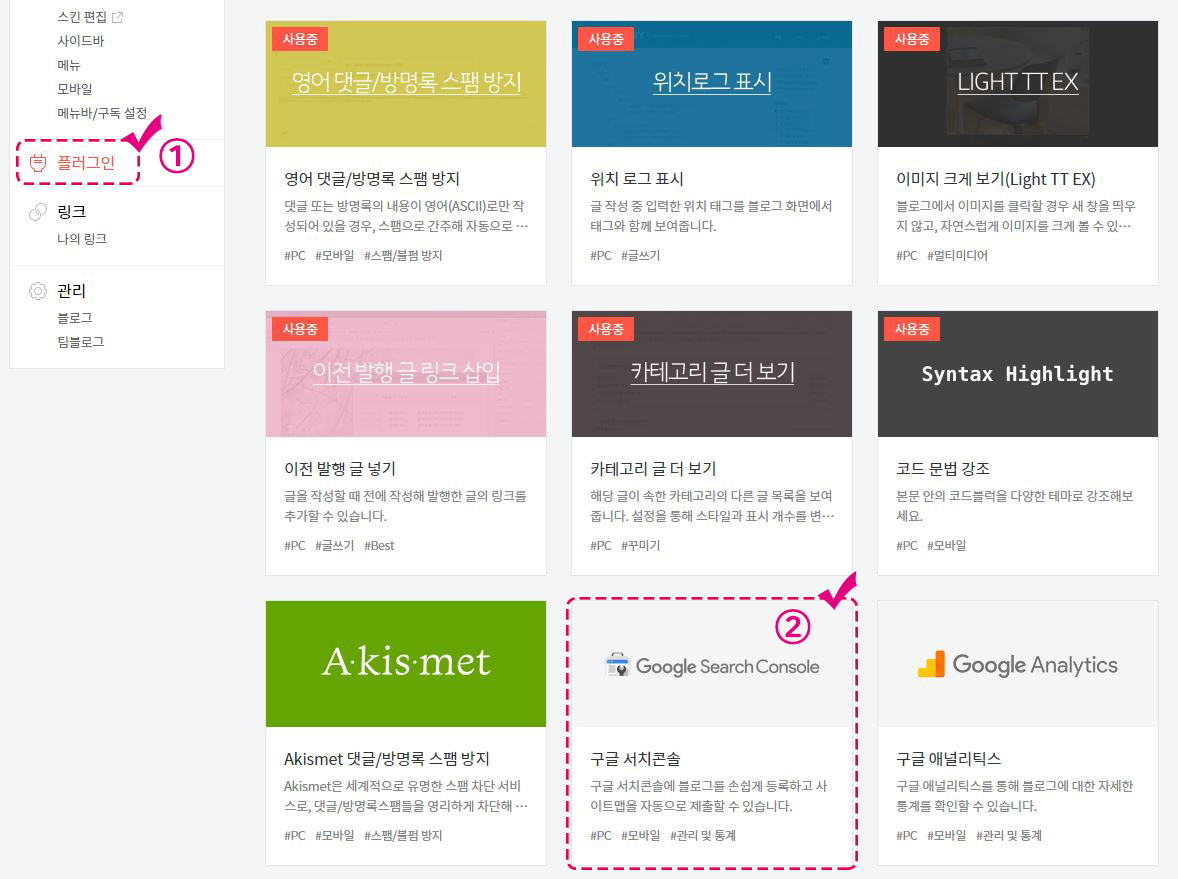The width and height of the screenshot is (1178, 879).
Task: Click #멀티미디어 tag under Light TT EX
Action: pyautogui.click(x=957, y=255)
